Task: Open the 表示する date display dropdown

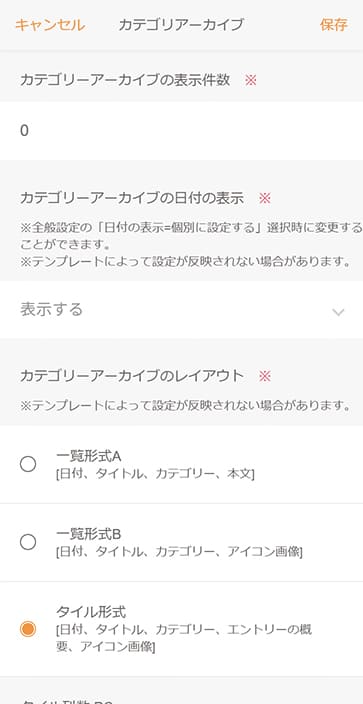Action: [182, 310]
